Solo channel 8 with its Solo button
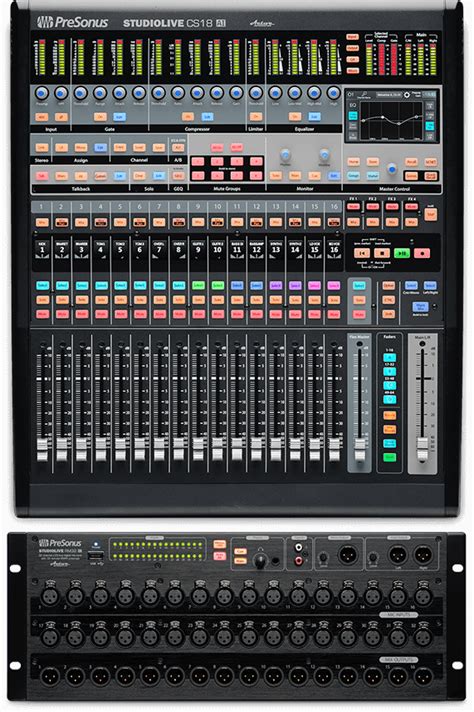Image resolution: width=474 pixels, height=712 pixels. click(179, 300)
